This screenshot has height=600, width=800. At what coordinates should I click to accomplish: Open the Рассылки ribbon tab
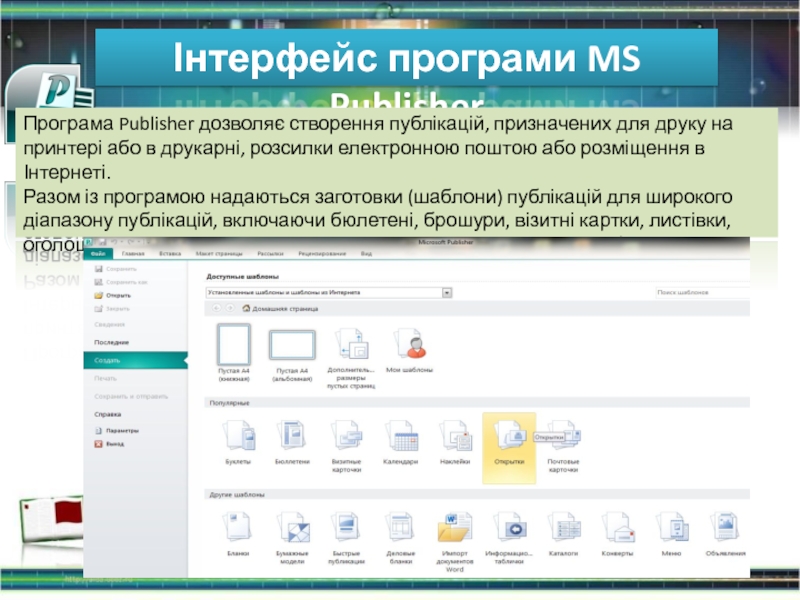coord(270,254)
